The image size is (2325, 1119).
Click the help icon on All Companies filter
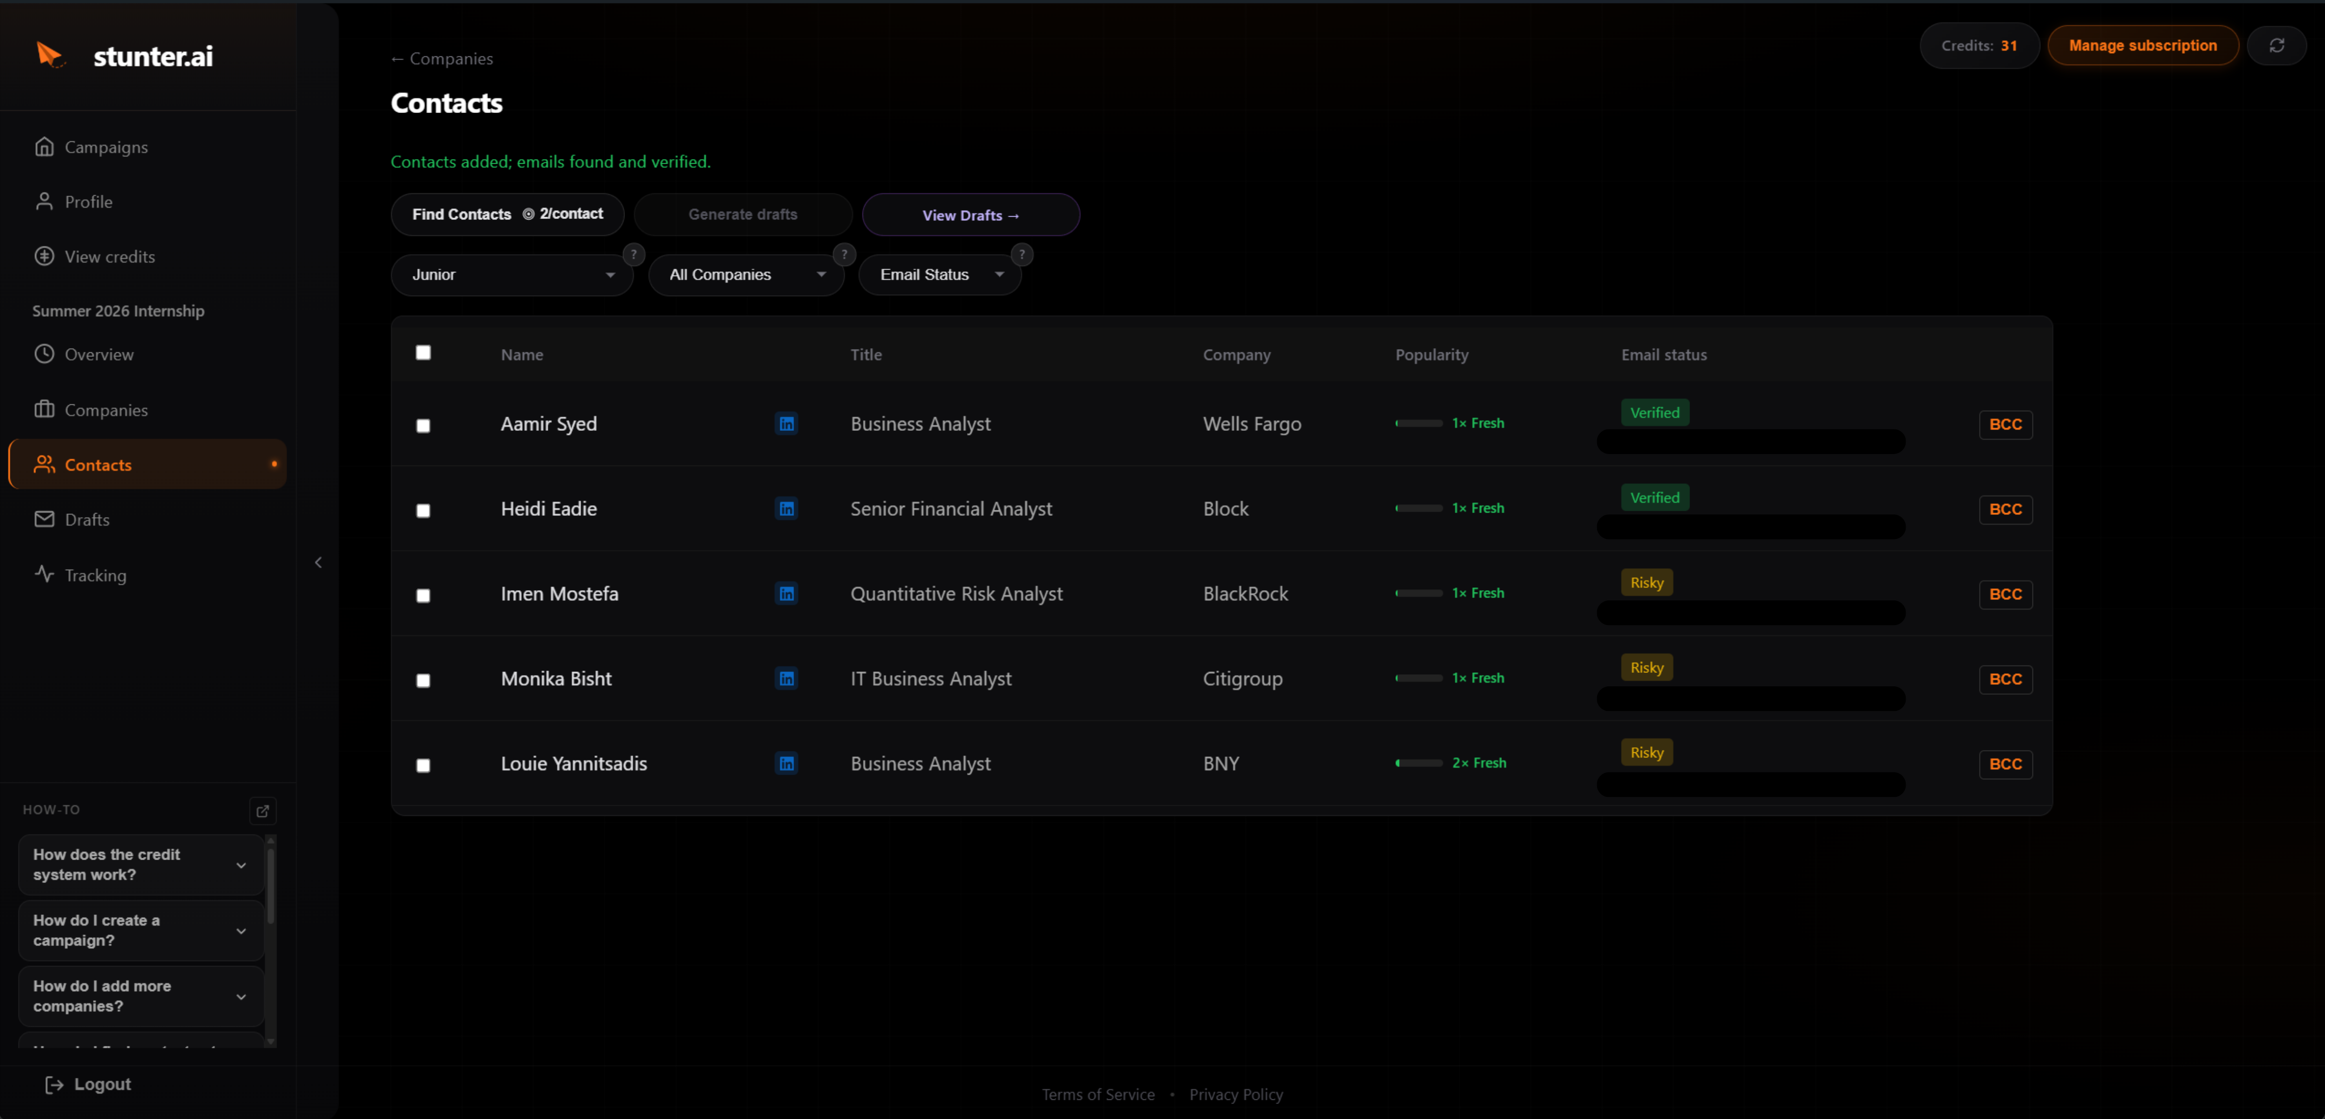click(844, 255)
